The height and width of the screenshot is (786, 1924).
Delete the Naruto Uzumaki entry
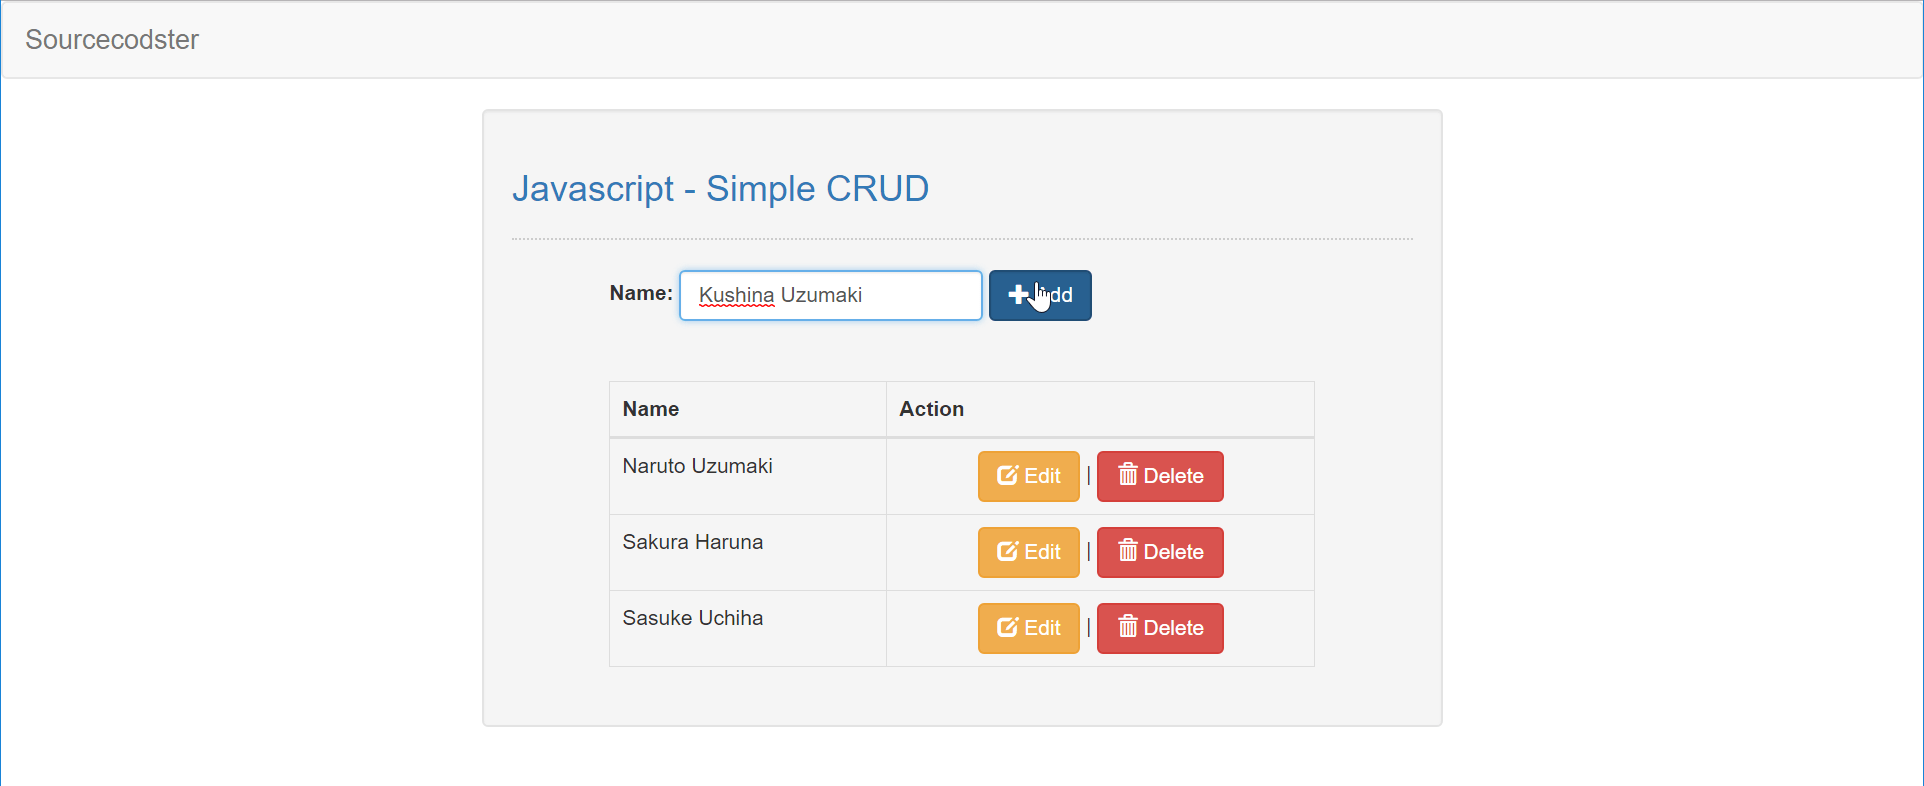(1159, 476)
